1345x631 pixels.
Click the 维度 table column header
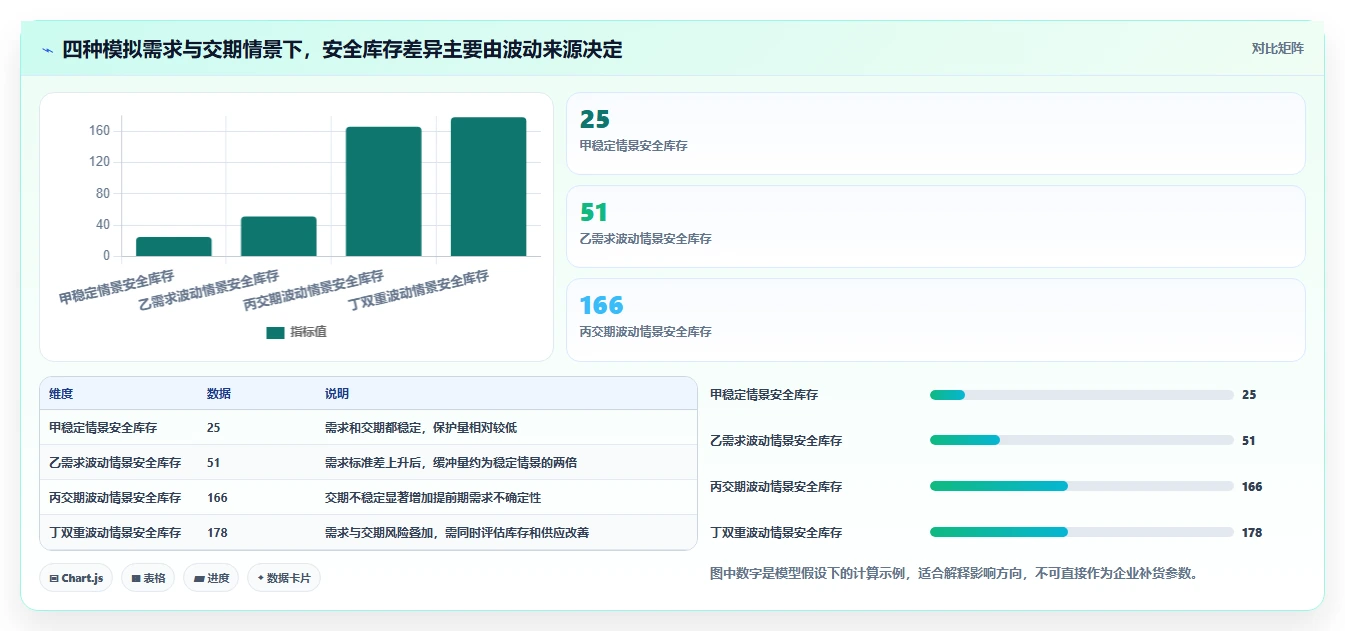point(61,394)
